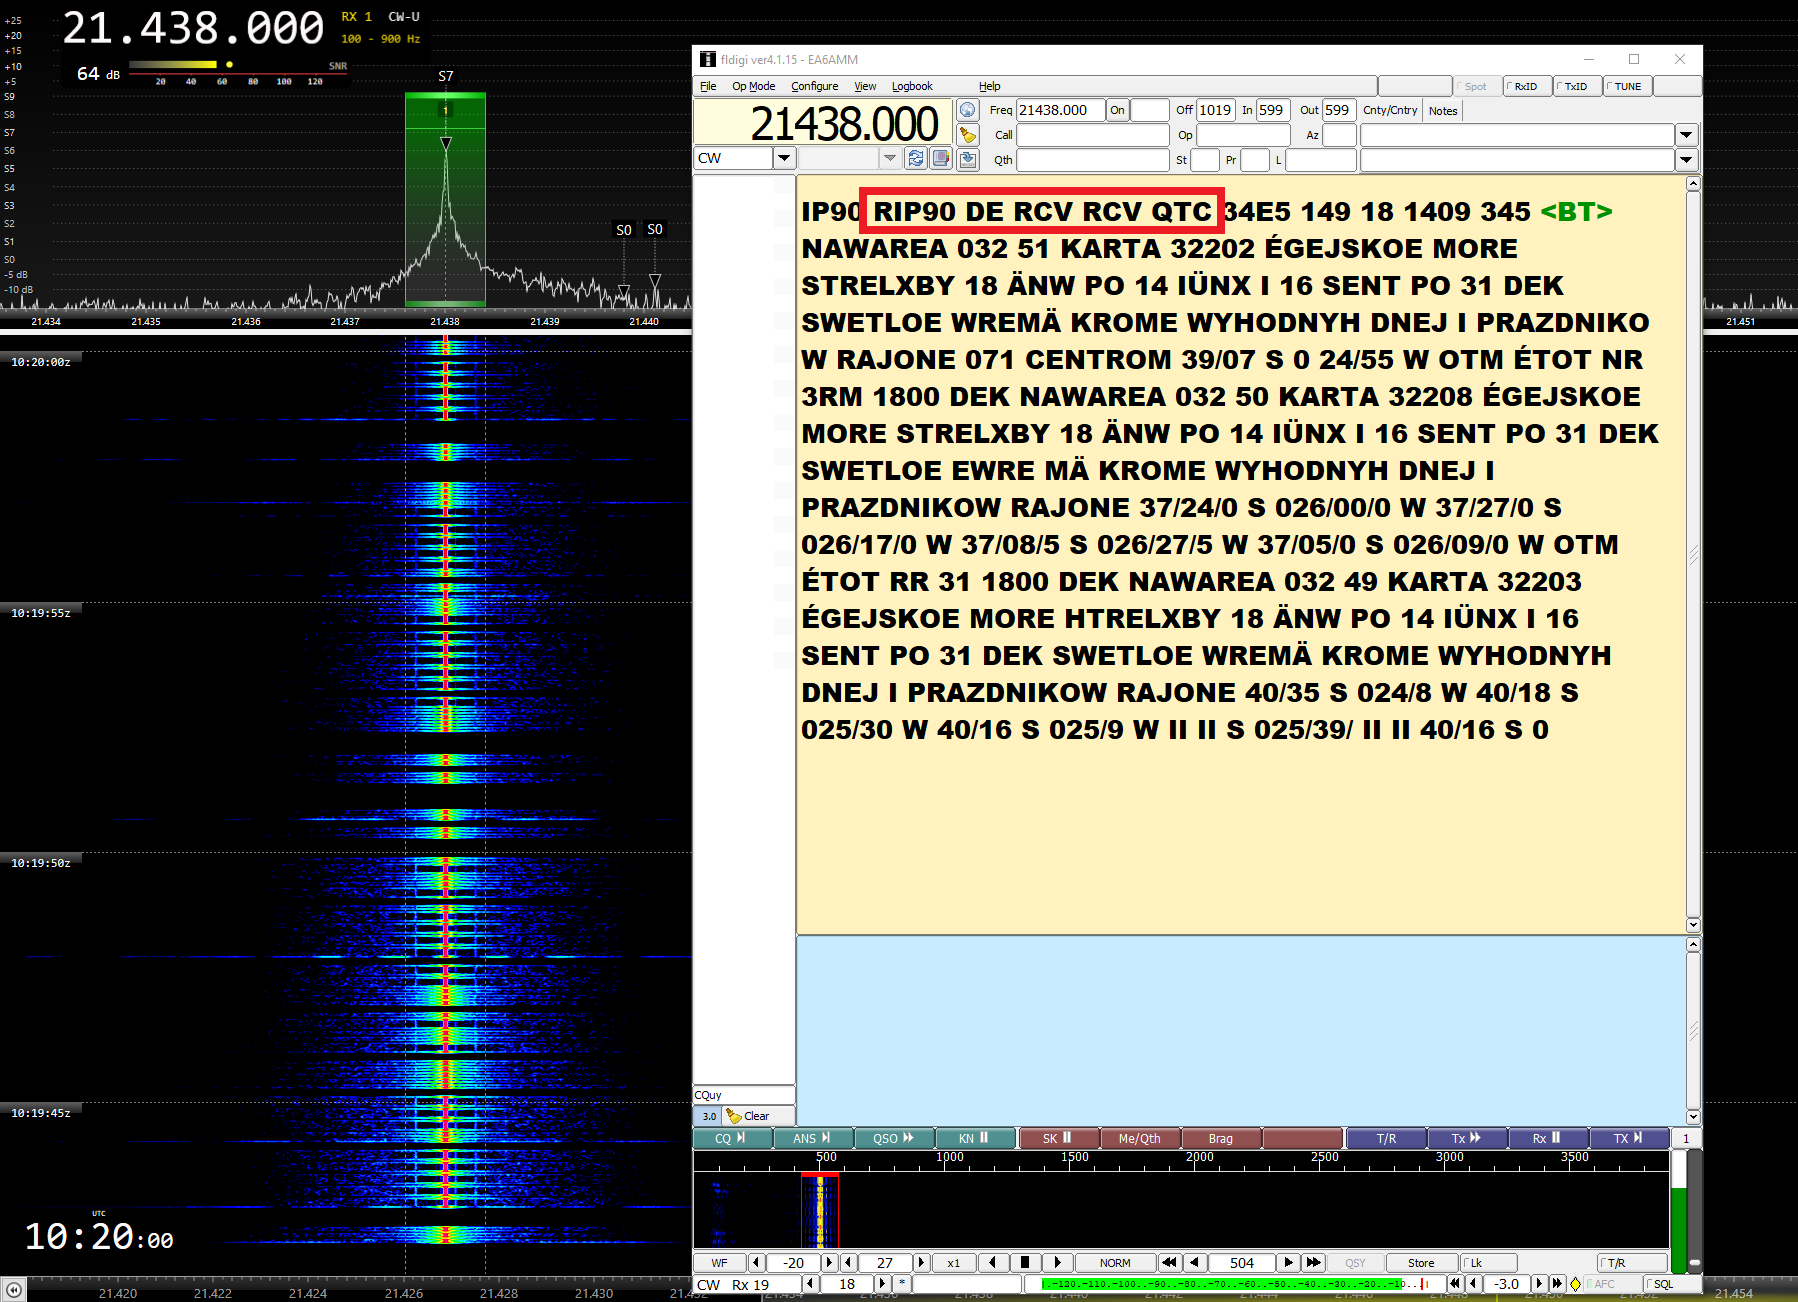Click the Store button
This screenshot has height=1302, width=1798.
tap(1420, 1262)
